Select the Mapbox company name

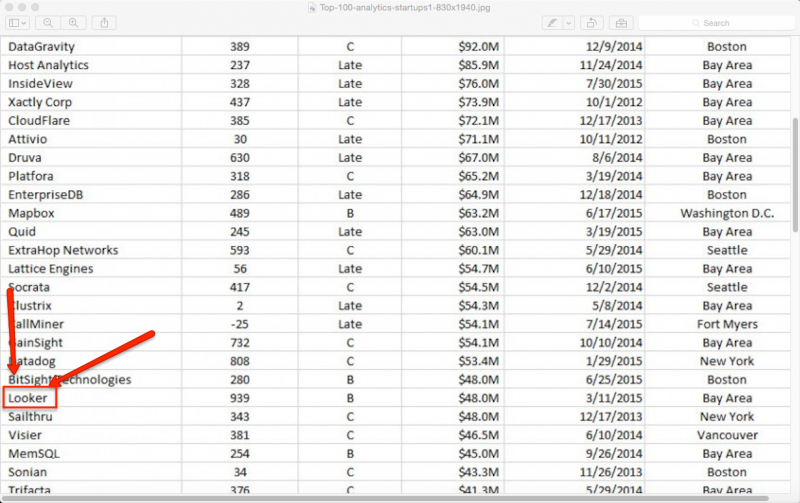[x=31, y=213]
